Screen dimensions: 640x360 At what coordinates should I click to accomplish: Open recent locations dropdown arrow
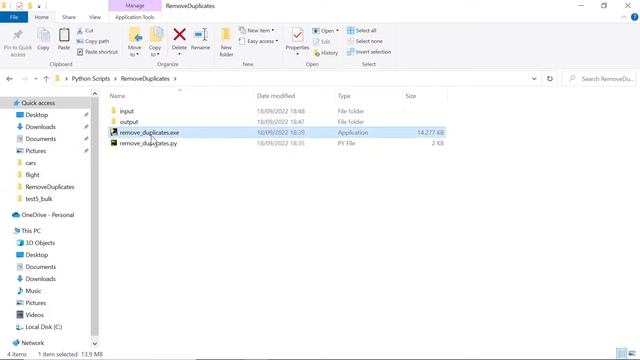36,79
